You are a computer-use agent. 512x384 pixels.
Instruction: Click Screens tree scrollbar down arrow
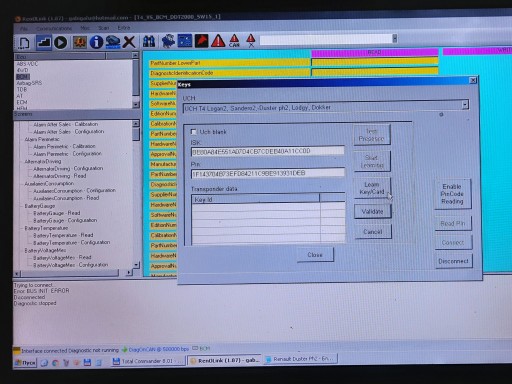(x=136, y=265)
